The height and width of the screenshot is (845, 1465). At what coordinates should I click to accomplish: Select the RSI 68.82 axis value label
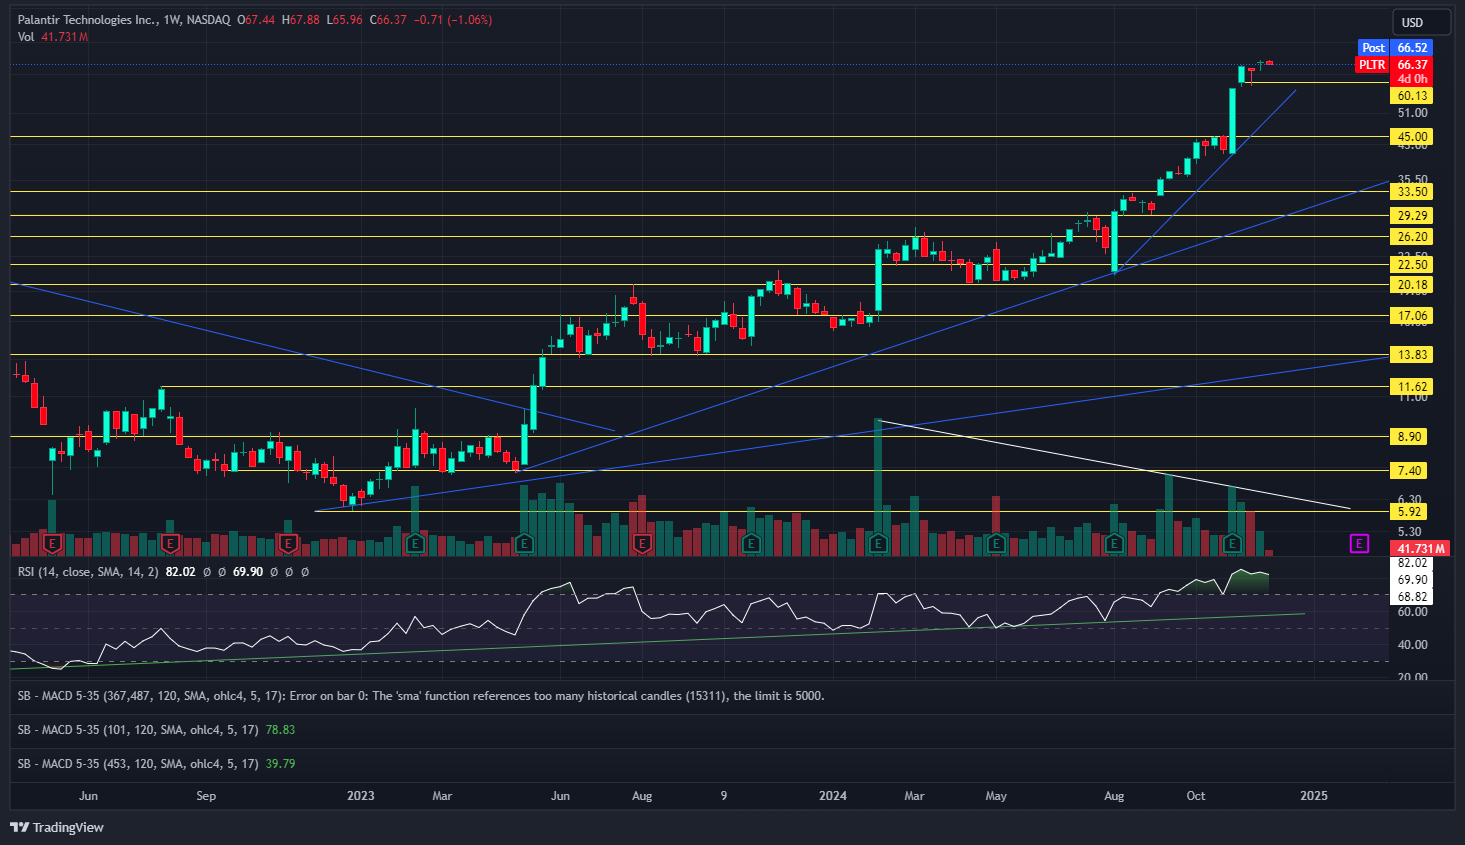(x=1412, y=597)
